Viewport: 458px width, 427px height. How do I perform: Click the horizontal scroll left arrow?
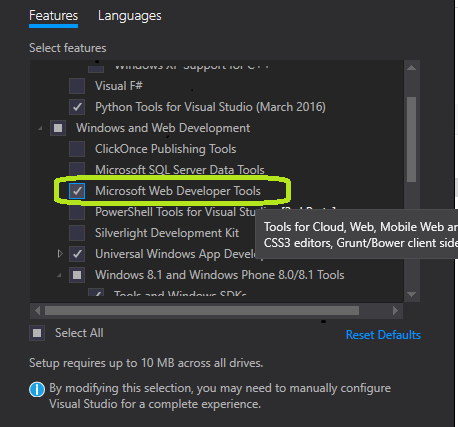pos(37,311)
